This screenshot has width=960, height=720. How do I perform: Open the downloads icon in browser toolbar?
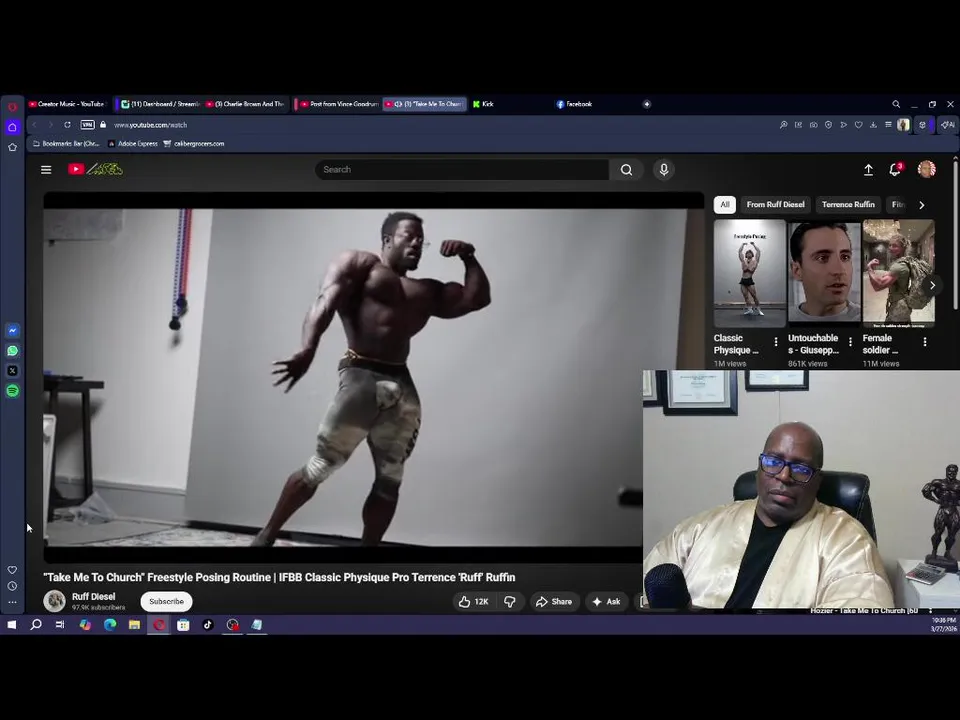[873, 125]
